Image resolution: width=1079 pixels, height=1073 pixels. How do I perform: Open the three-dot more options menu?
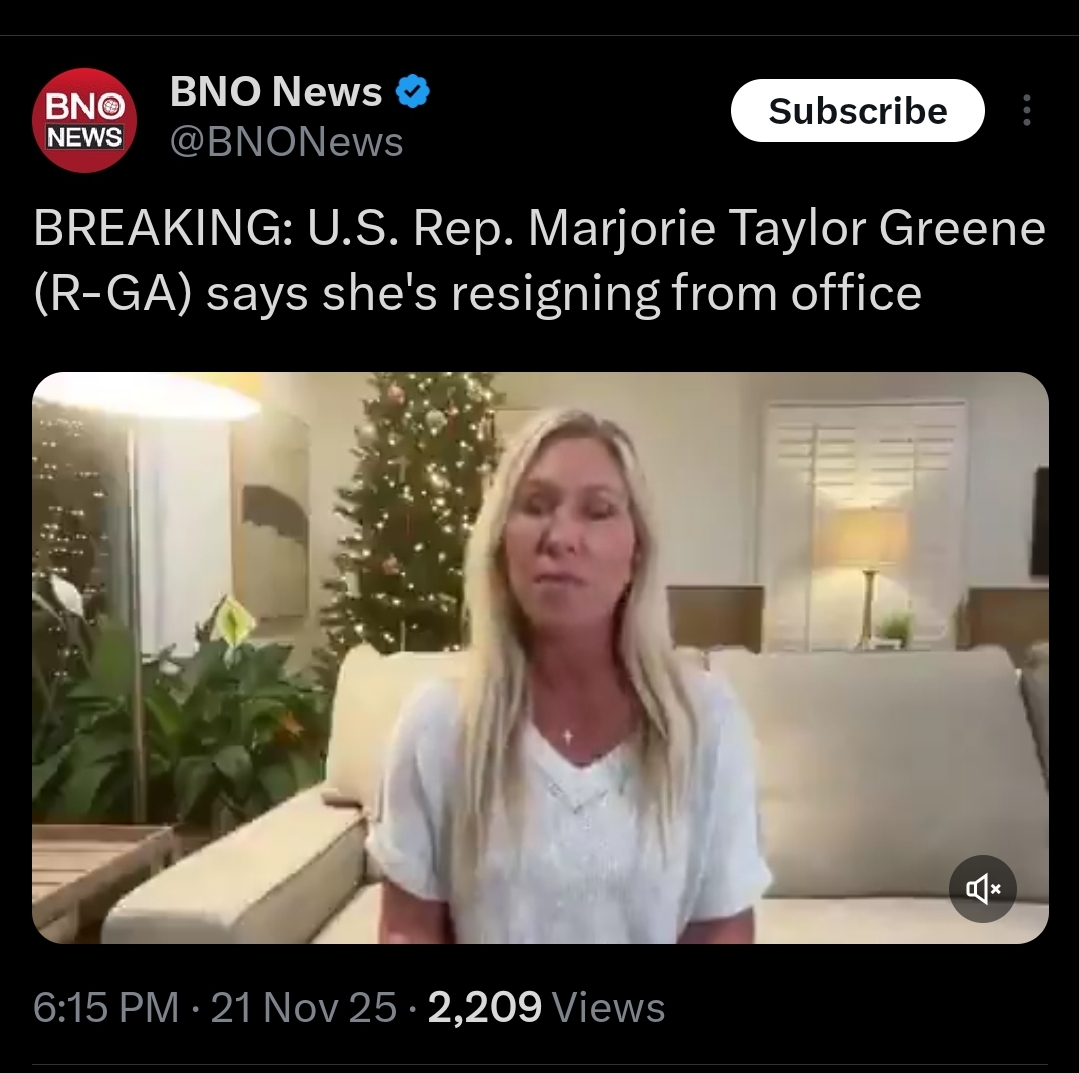click(1027, 110)
